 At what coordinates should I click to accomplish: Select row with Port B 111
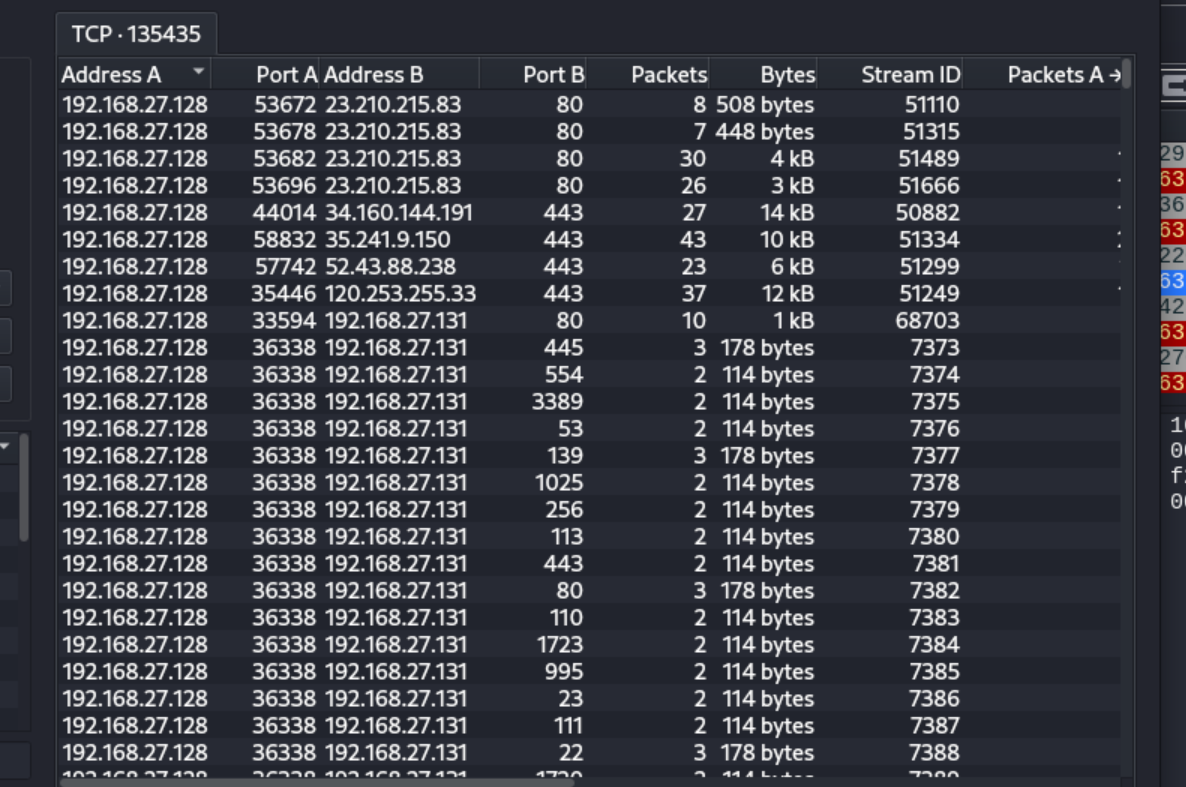click(x=590, y=726)
